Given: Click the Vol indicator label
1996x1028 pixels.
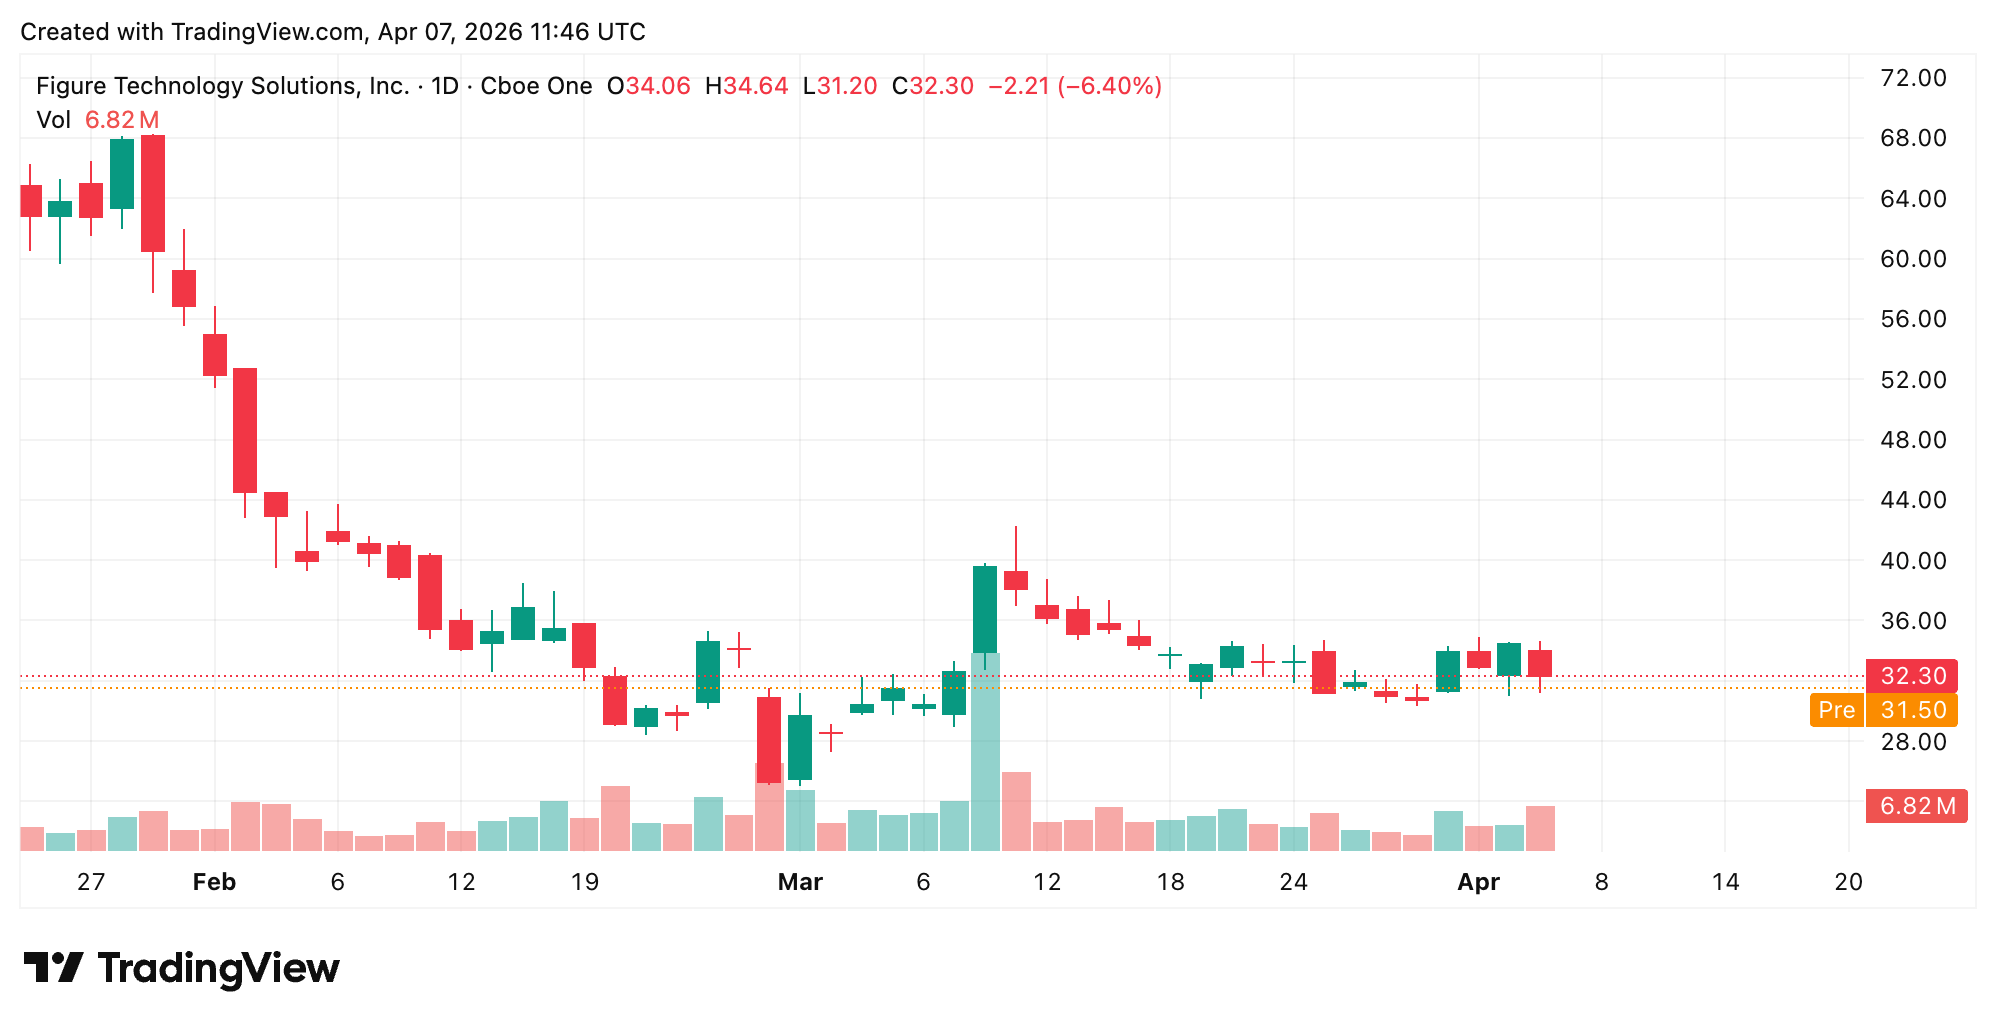Looking at the screenshot, I should coord(52,120).
